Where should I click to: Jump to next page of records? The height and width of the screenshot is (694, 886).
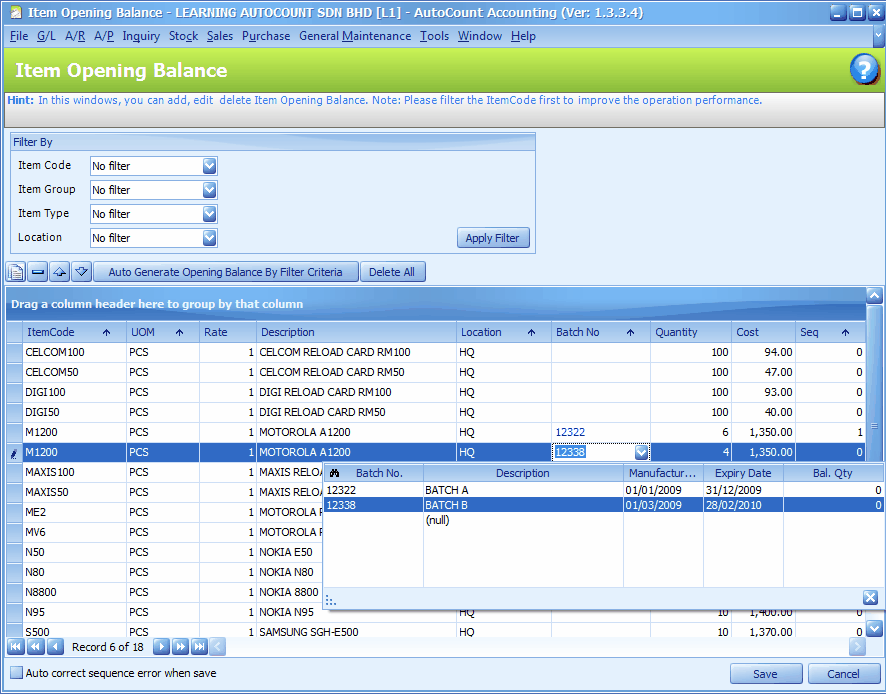tap(180, 647)
